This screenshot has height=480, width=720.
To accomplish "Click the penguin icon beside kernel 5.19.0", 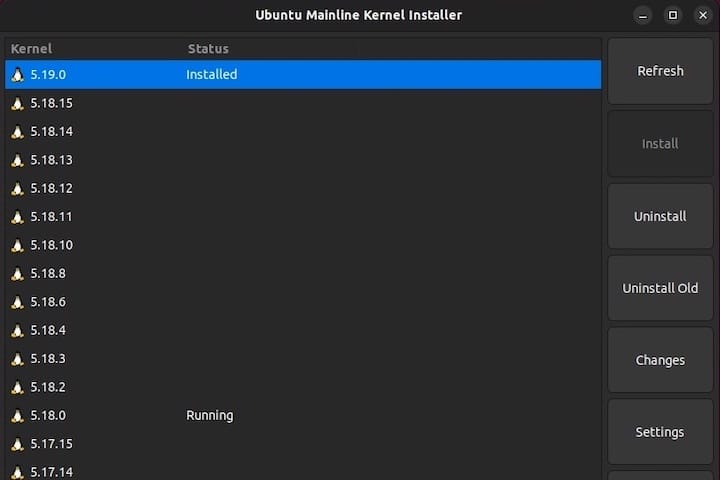I will pyautogui.click(x=17, y=75).
